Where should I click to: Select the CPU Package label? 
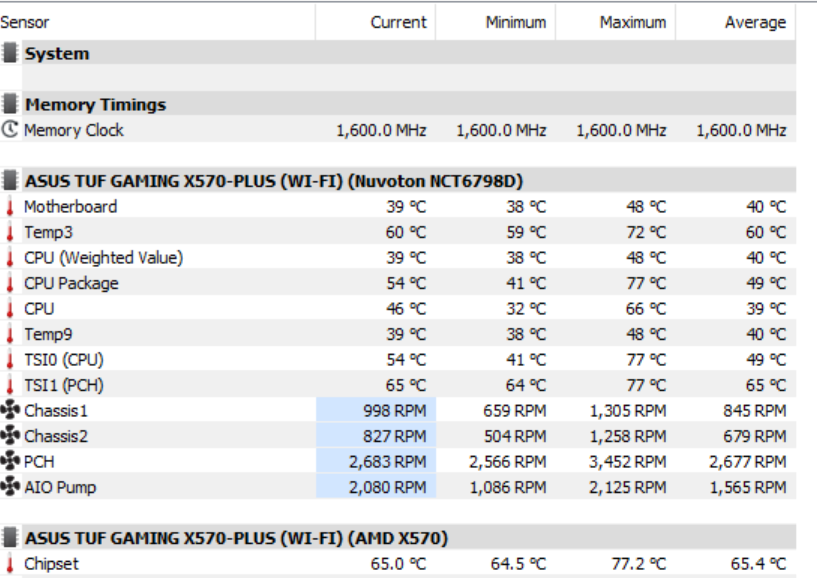71,284
